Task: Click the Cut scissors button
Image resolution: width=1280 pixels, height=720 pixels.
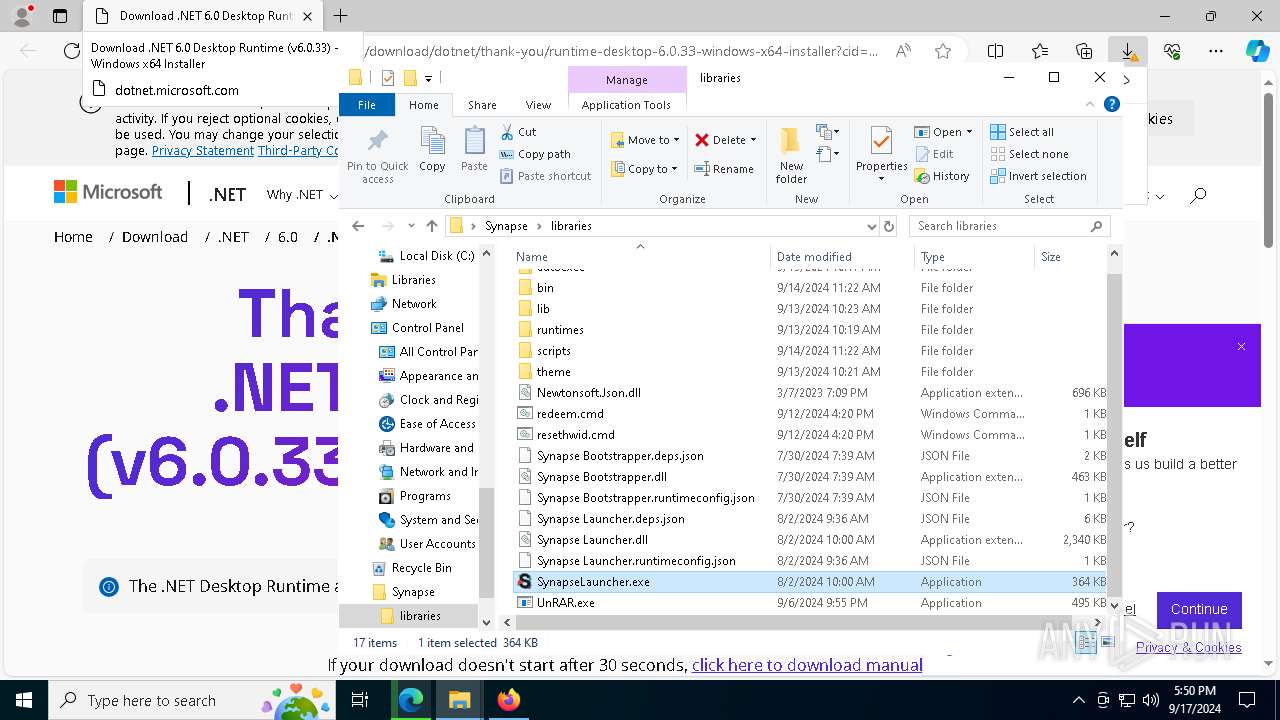Action: click(518, 132)
